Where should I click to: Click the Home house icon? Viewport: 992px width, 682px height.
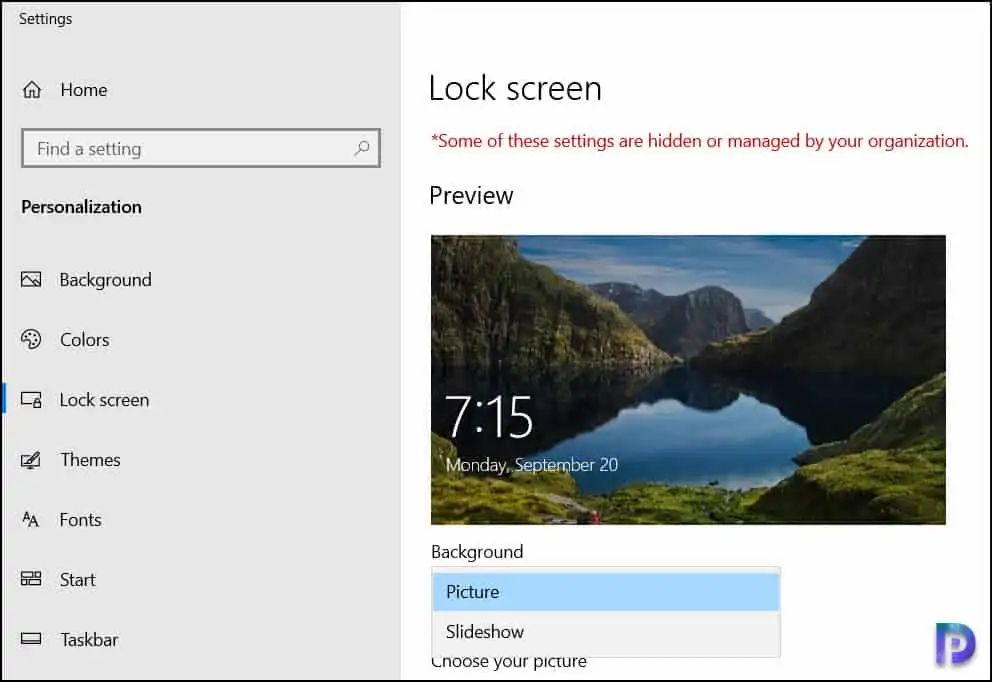click(x=32, y=90)
